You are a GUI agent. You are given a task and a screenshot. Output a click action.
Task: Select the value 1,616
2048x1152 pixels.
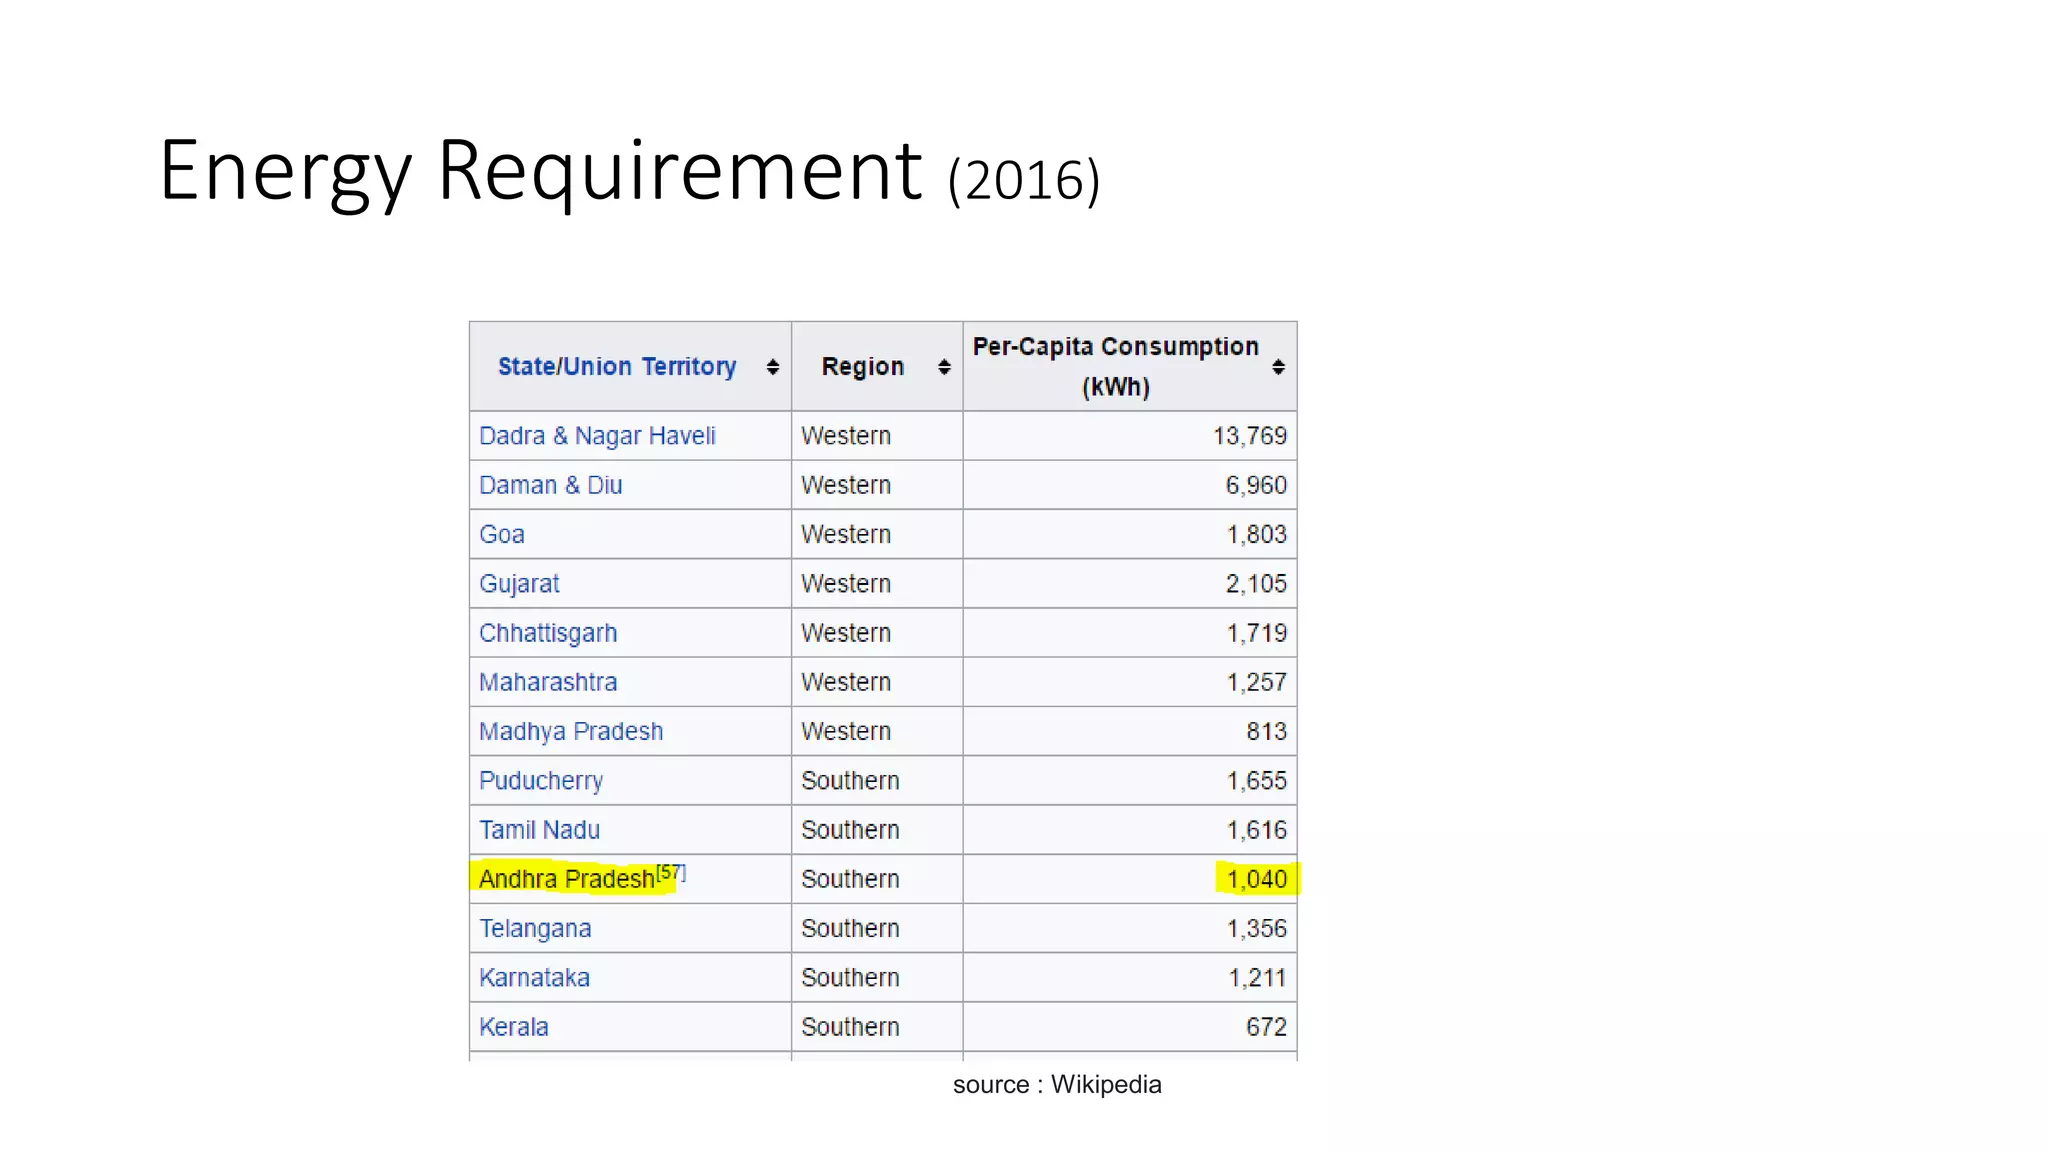pyautogui.click(x=1257, y=830)
